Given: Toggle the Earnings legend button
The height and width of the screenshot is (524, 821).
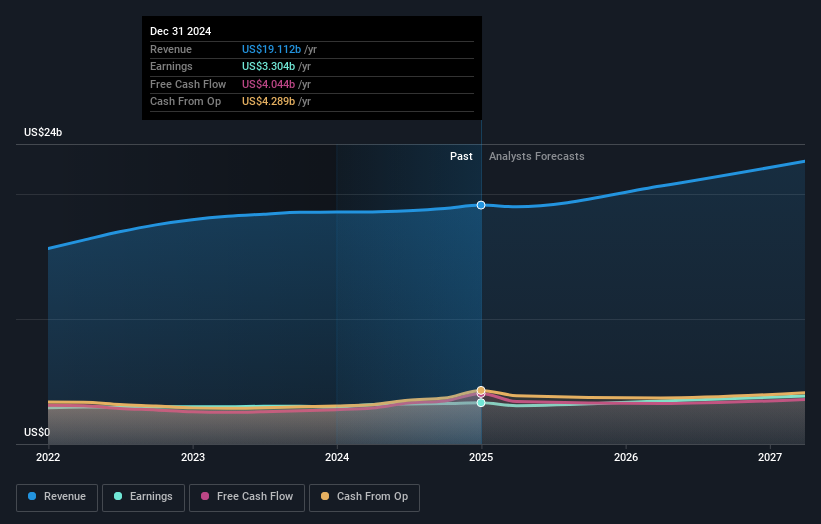Looking at the screenshot, I should tap(143, 497).
